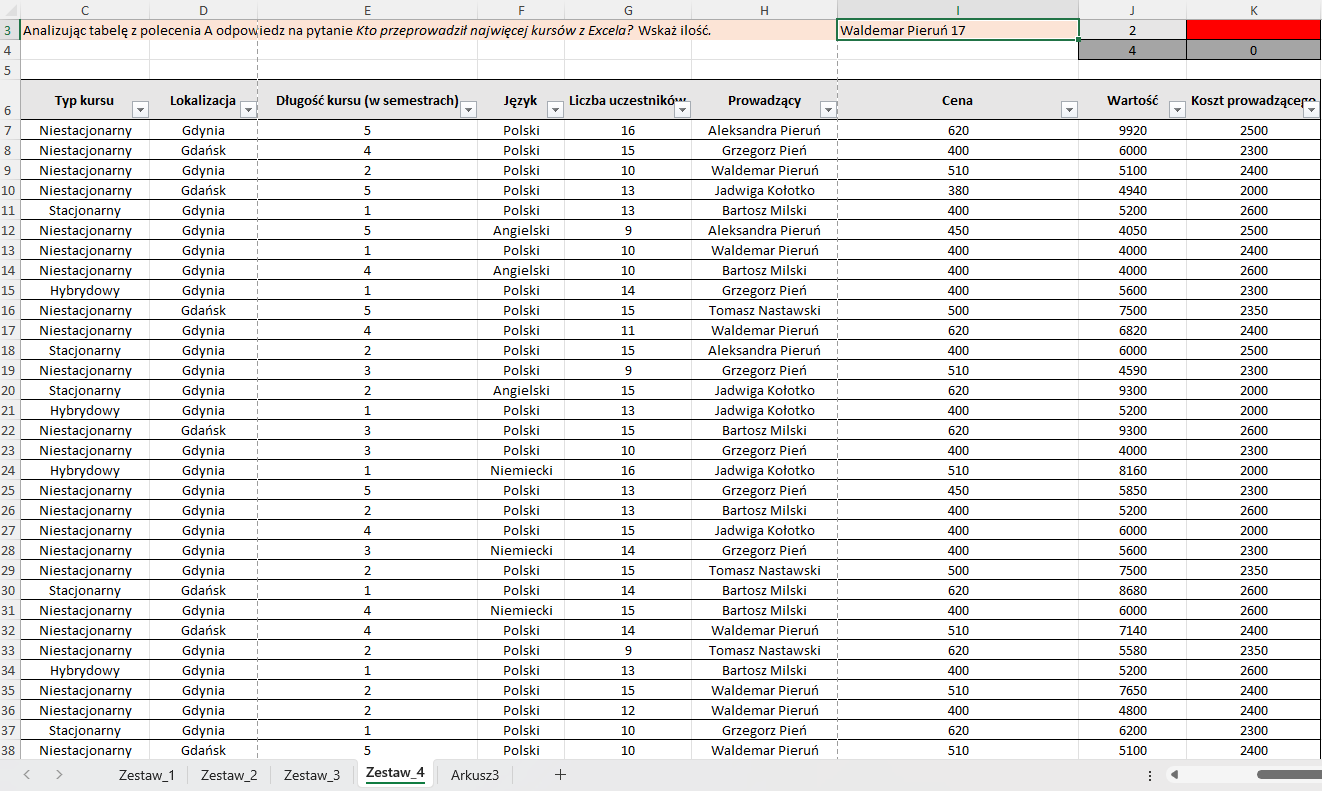Viewport: 1322px width, 792px height.
Task: Select column J header
Action: tap(1132, 10)
